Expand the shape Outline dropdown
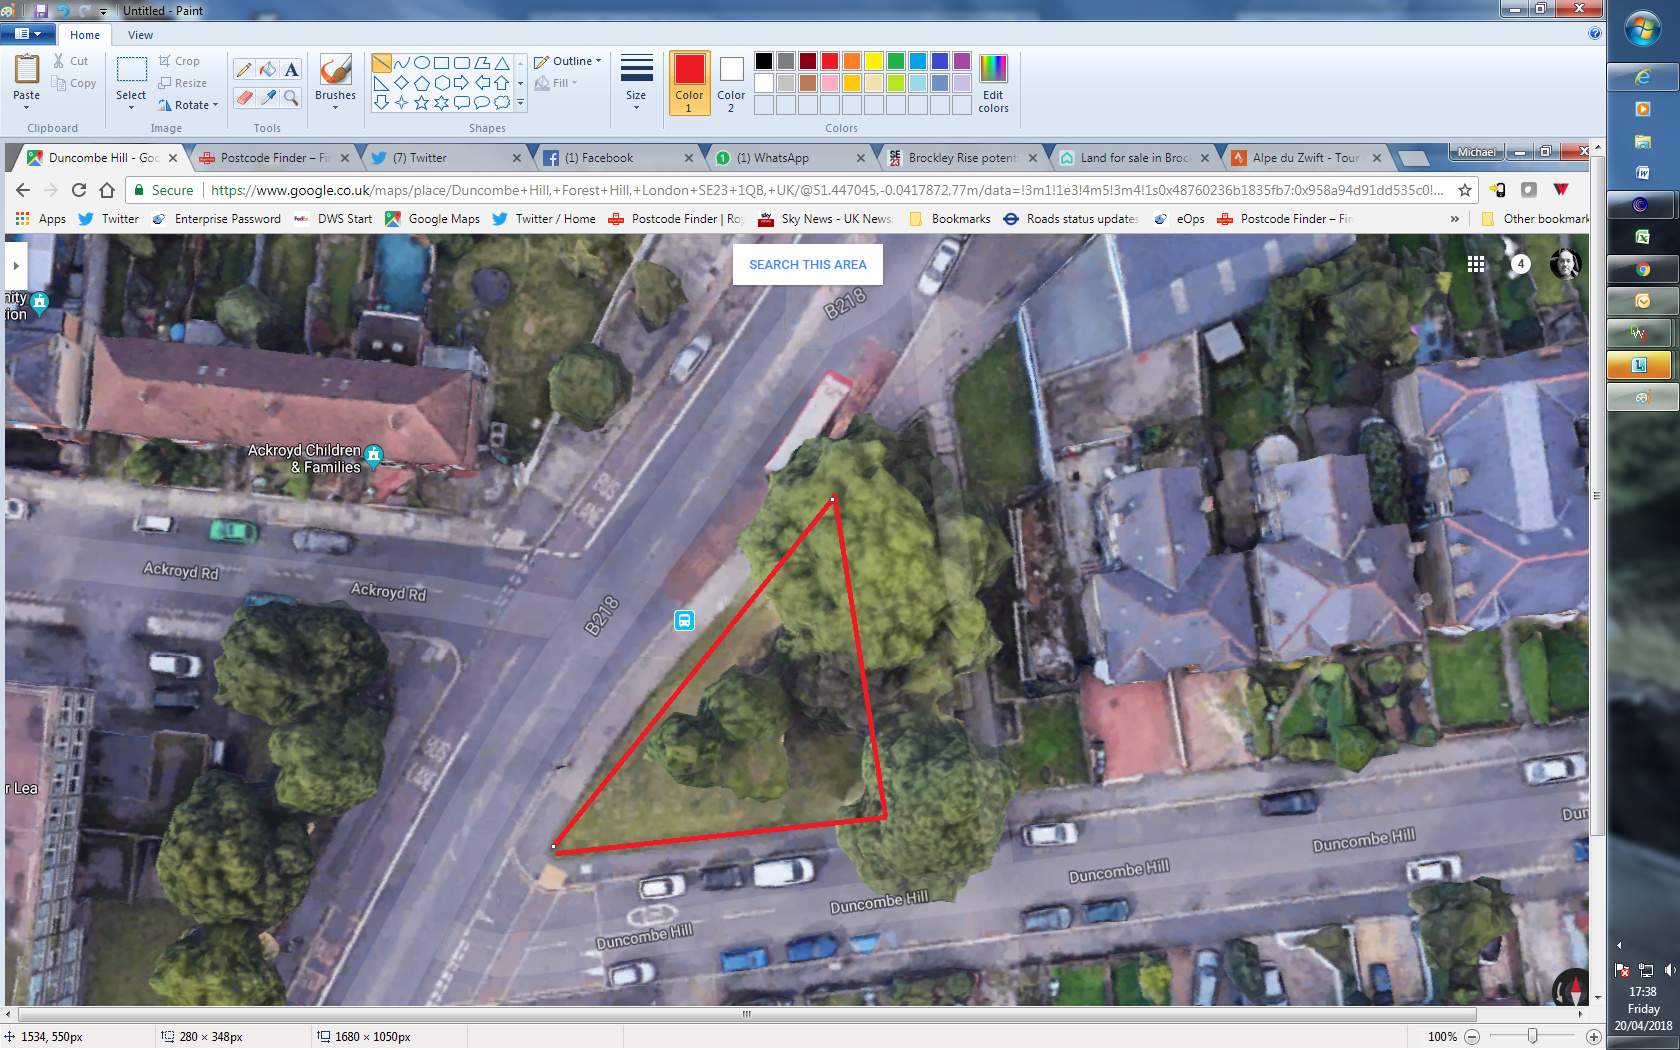This screenshot has height=1050, width=1680. tap(568, 61)
